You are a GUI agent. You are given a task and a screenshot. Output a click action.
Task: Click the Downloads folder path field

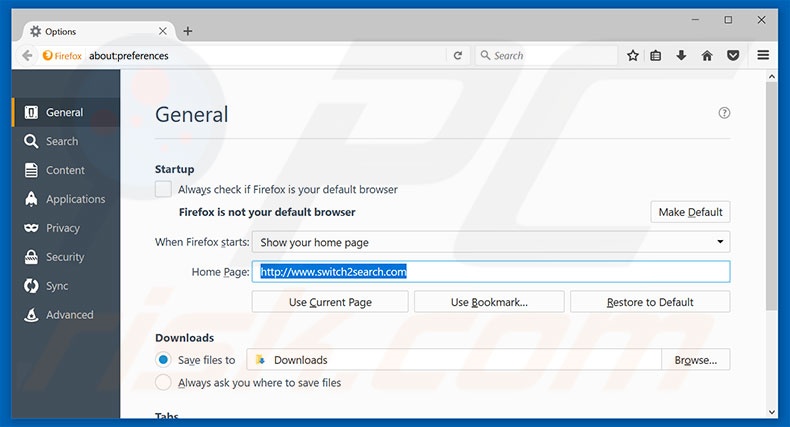(x=454, y=360)
